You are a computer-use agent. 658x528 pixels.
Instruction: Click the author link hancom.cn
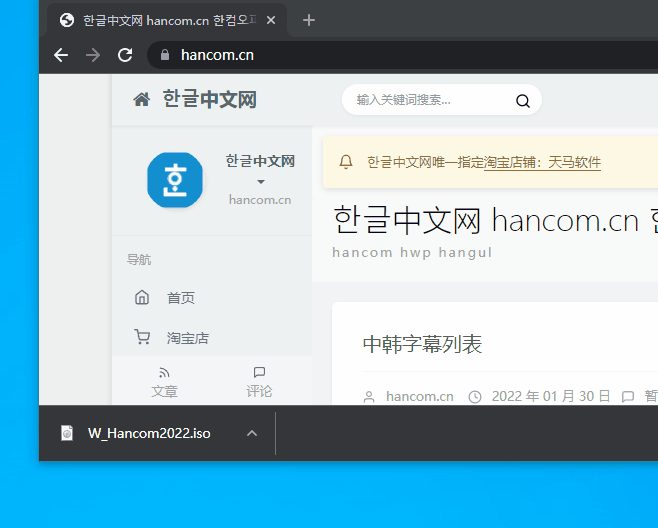[x=420, y=396]
